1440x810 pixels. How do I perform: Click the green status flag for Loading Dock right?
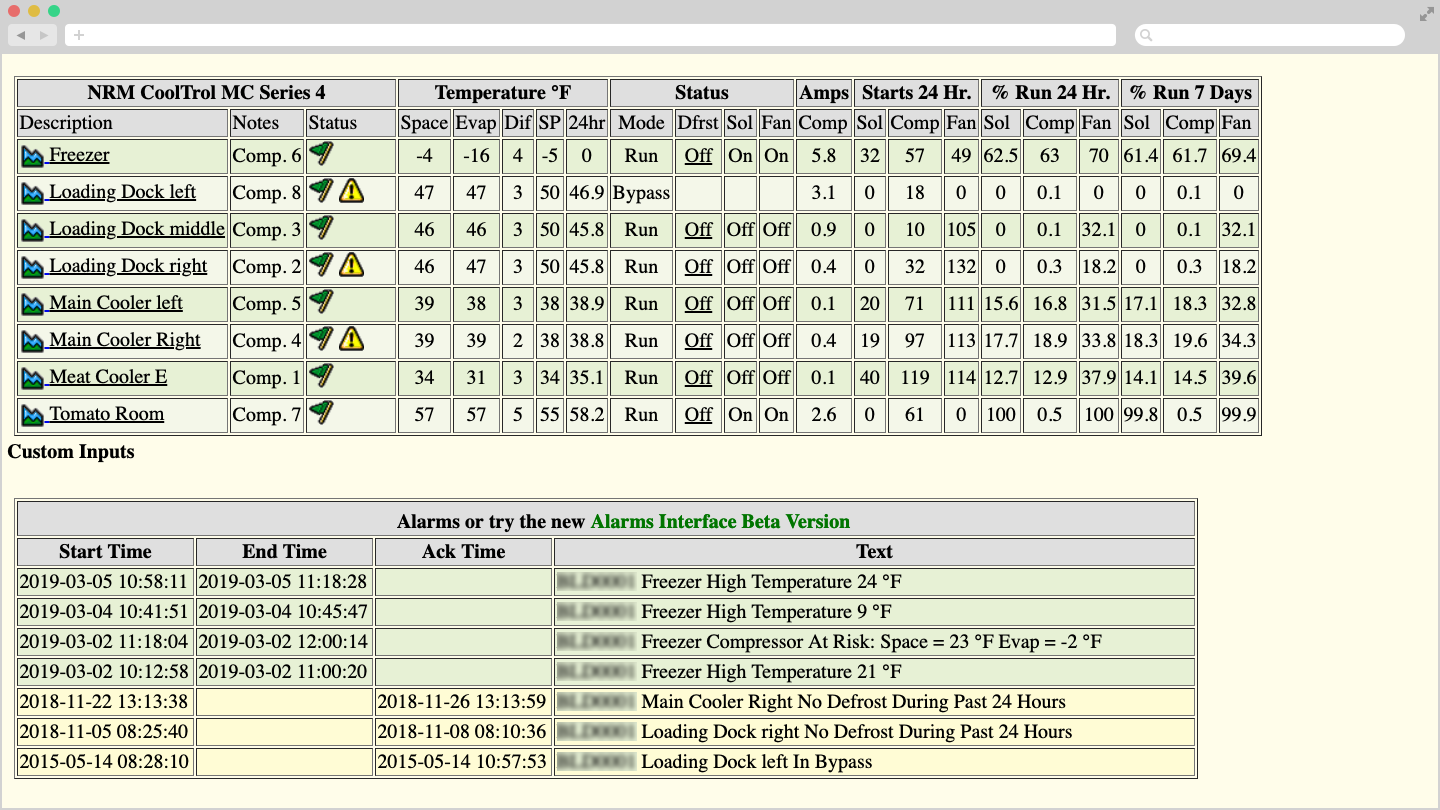point(321,264)
